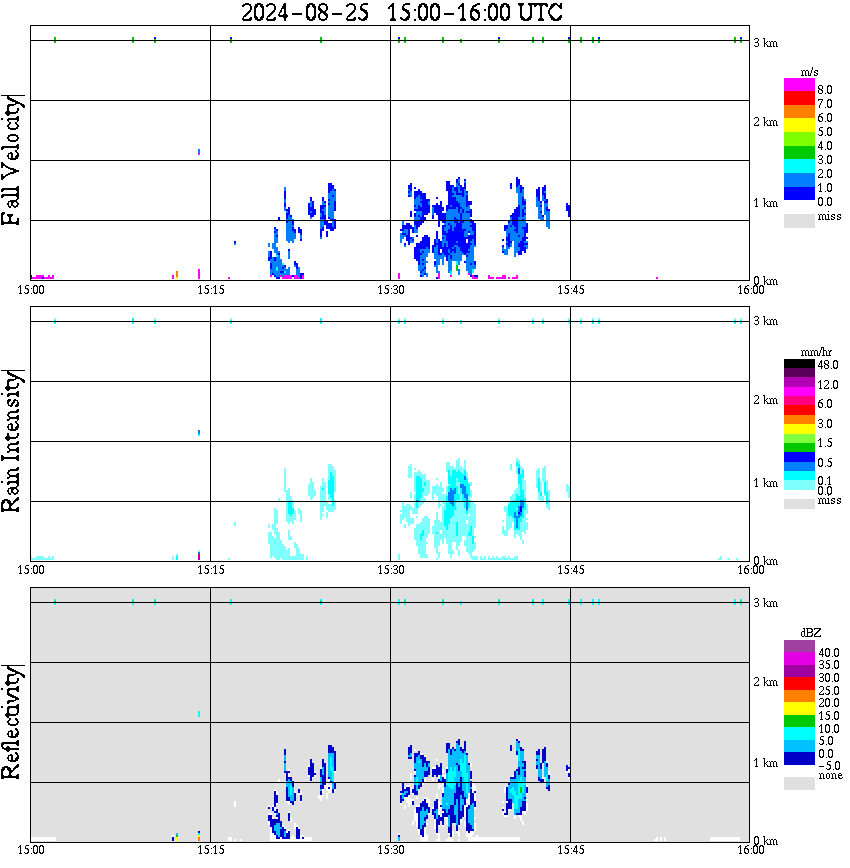Select gray none swatch in dBZ legend

click(799, 783)
